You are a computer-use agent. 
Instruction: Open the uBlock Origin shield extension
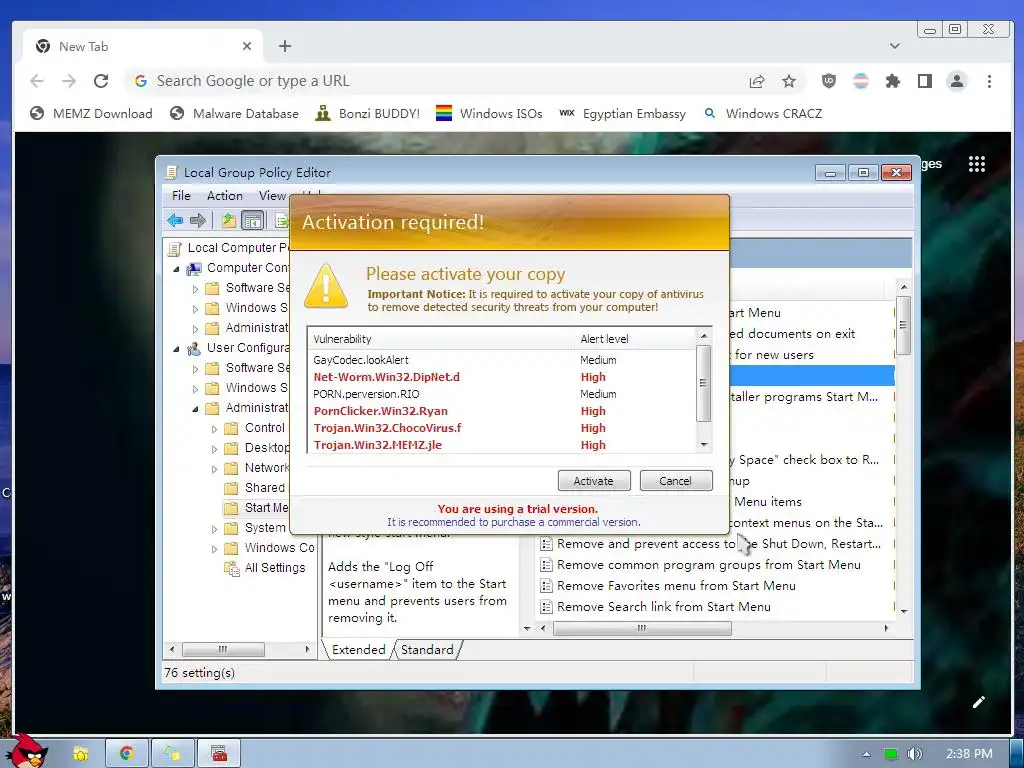point(829,81)
